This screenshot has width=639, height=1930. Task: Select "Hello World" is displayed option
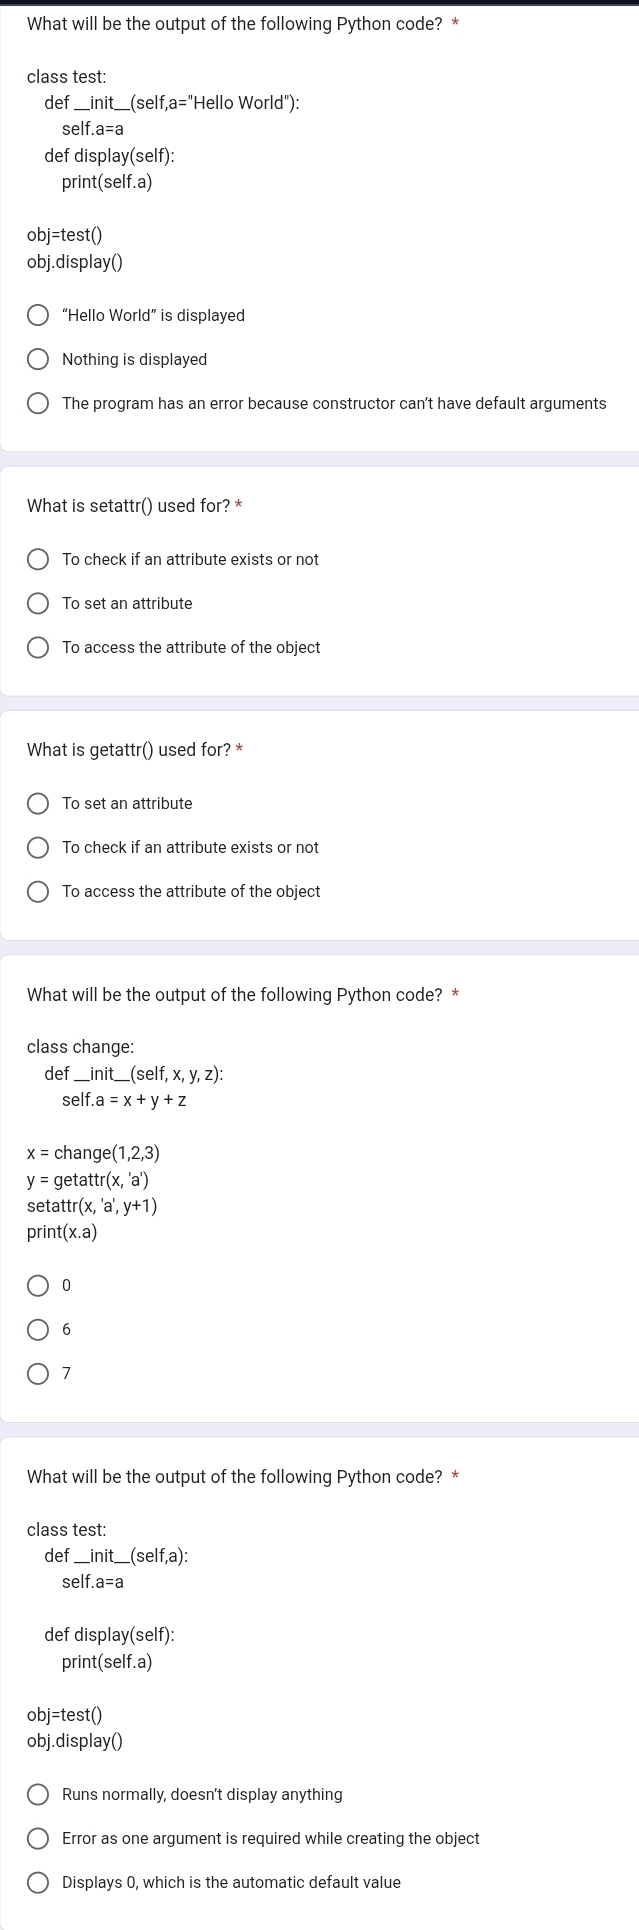(38, 314)
